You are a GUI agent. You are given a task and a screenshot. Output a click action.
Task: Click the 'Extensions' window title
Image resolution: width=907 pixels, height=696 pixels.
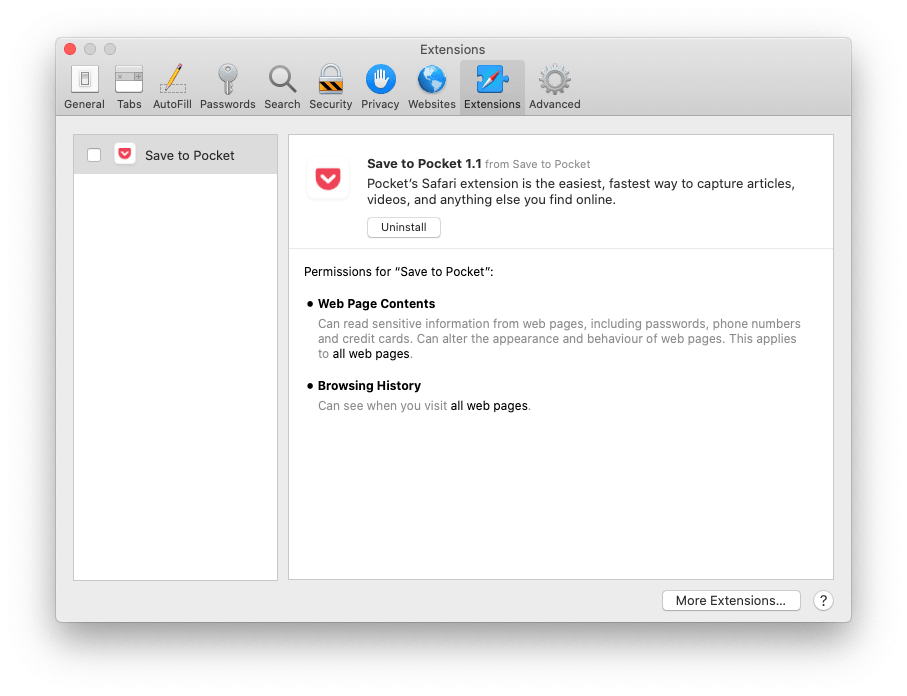click(452, 49)
